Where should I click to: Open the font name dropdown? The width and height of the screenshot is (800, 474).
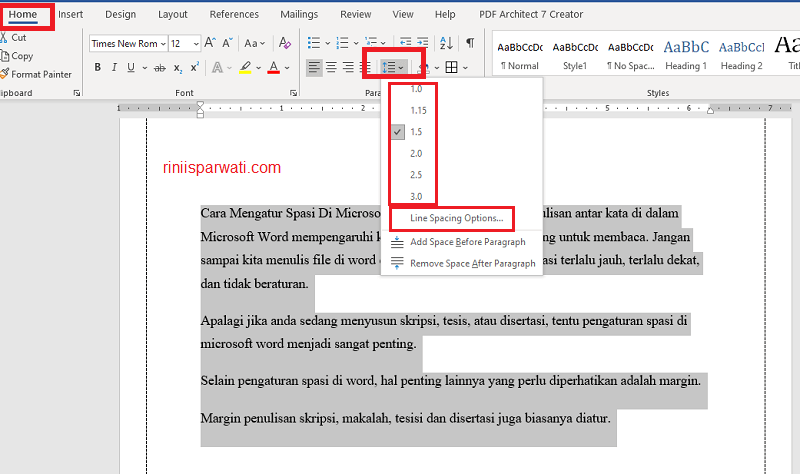(x=163, y=44)
